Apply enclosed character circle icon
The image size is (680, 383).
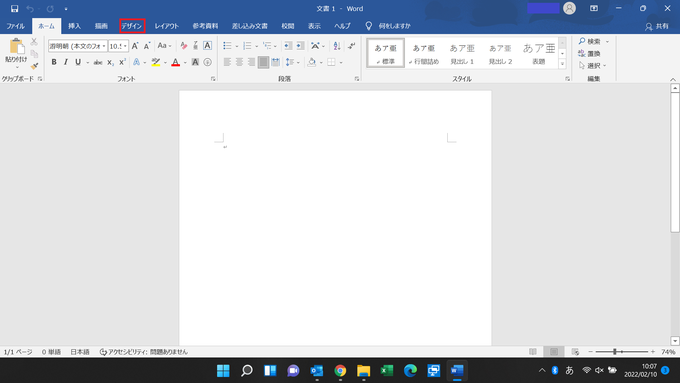pyautogui.click(x=208, y=62)
